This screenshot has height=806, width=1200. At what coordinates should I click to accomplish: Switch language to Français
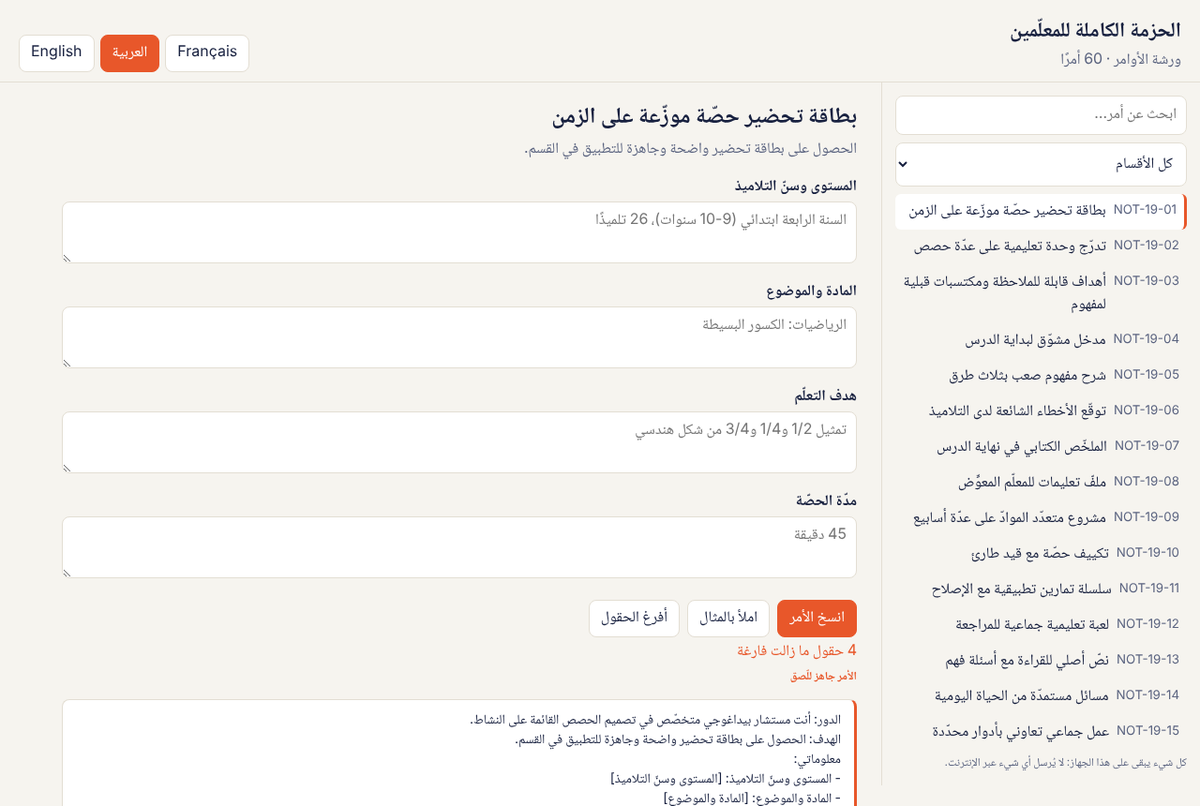[x=207, y=53]
